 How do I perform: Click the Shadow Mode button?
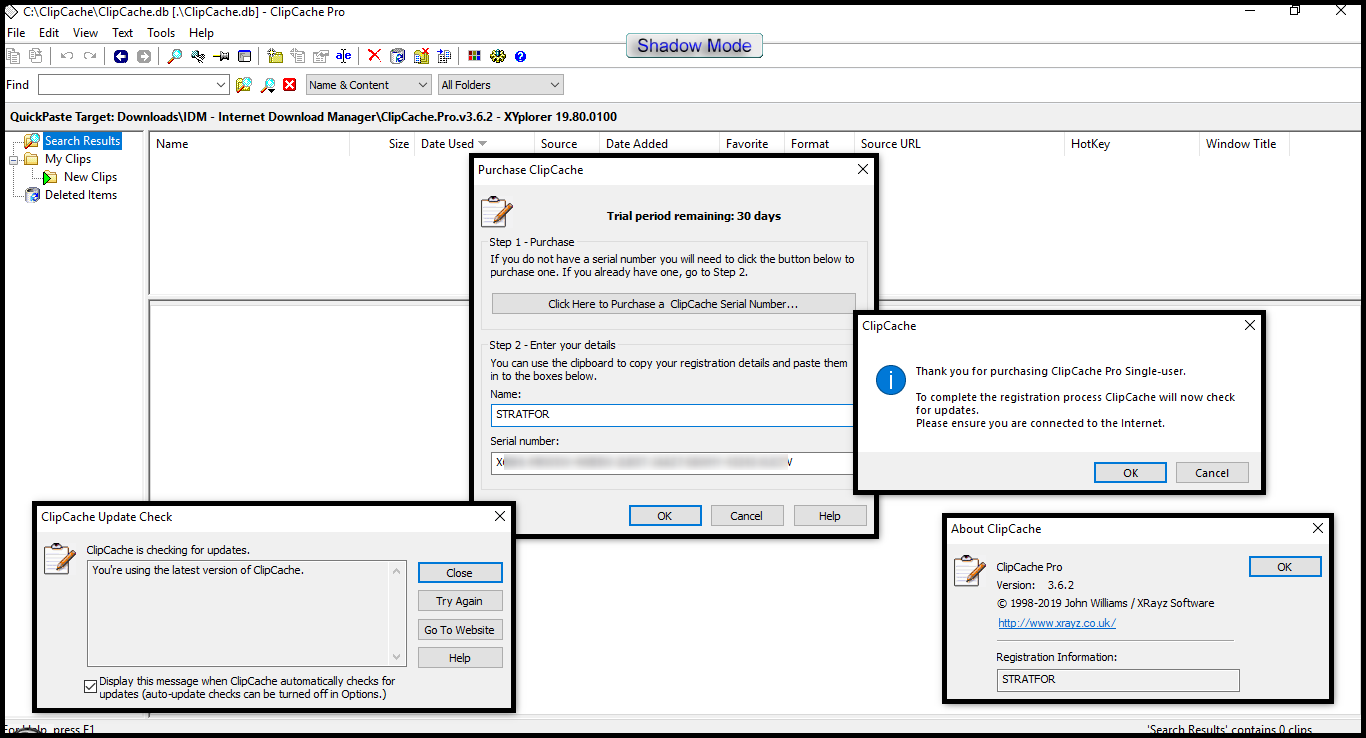694,46
